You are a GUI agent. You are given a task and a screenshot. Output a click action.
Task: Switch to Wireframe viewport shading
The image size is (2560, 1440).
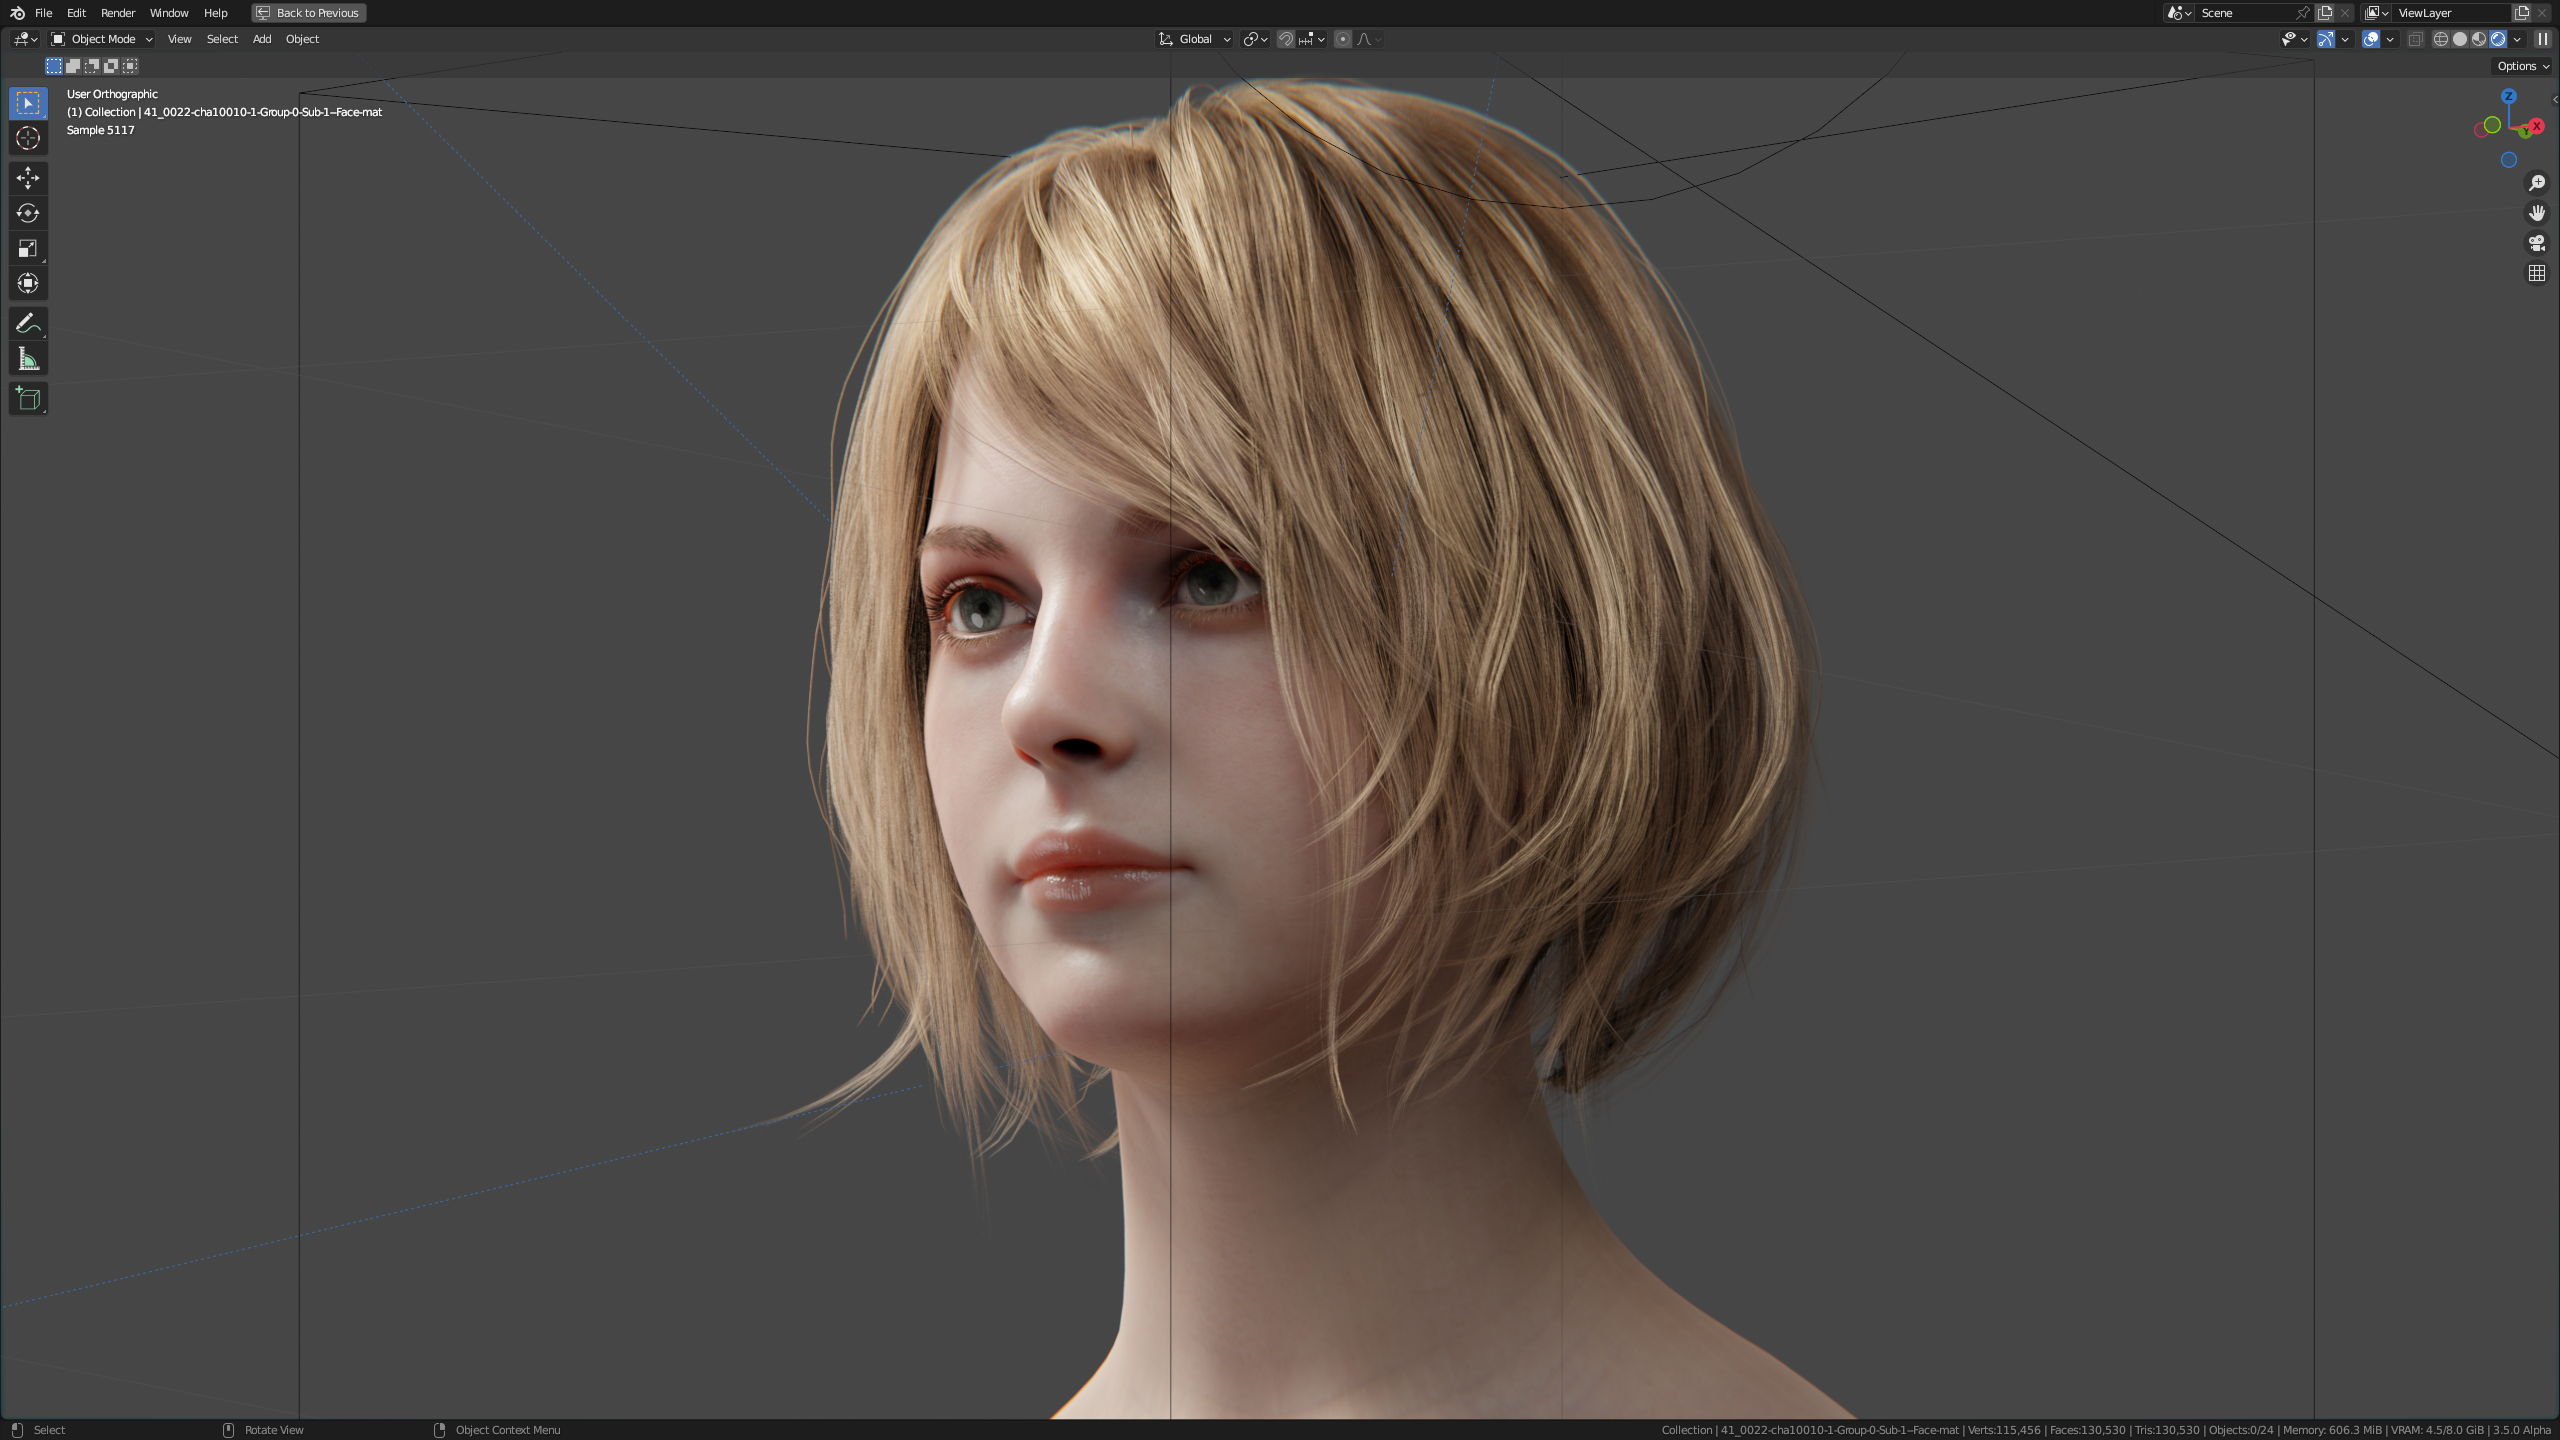tap(2441, 39)
